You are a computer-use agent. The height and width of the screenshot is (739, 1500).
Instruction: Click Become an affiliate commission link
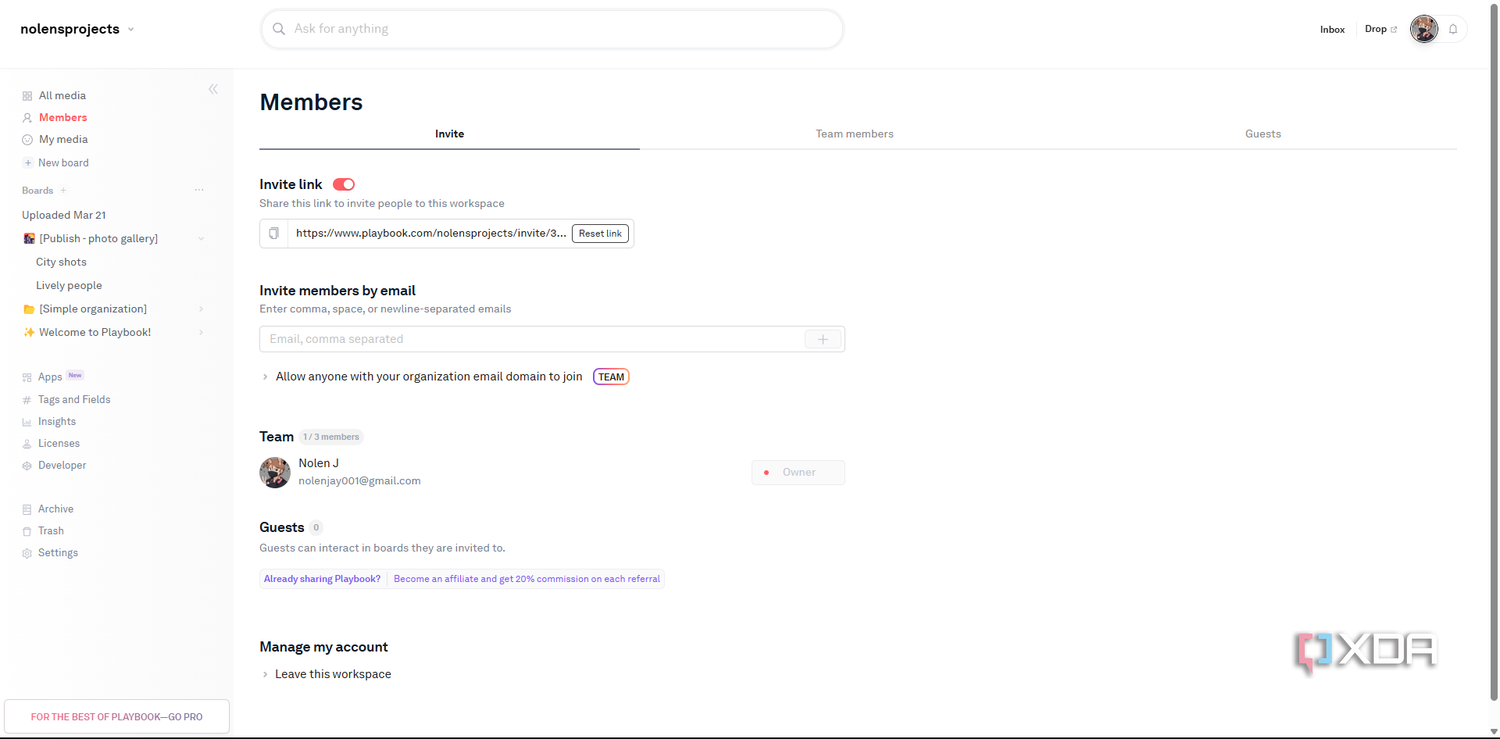tap(527, 579)
